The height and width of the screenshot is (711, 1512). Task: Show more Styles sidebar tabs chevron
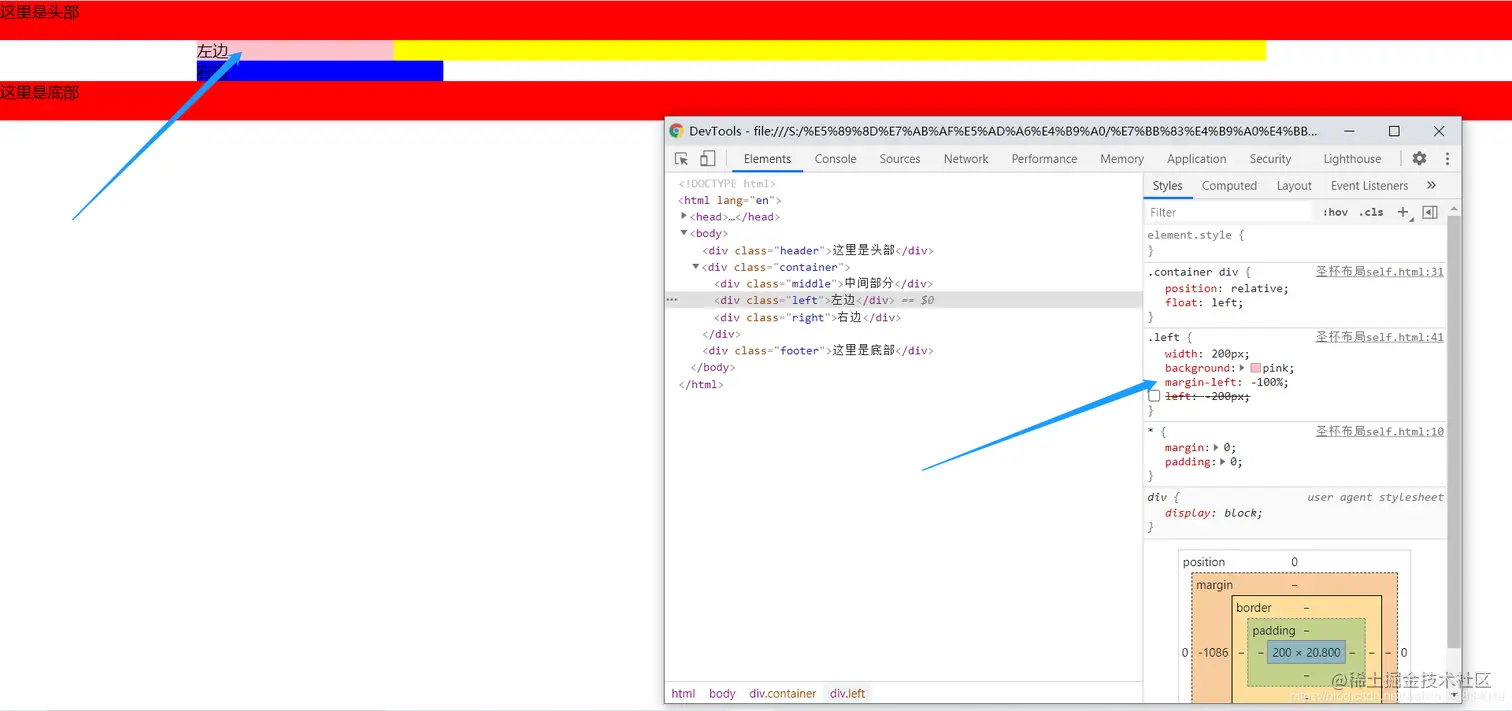click(x=1431, y=185)
